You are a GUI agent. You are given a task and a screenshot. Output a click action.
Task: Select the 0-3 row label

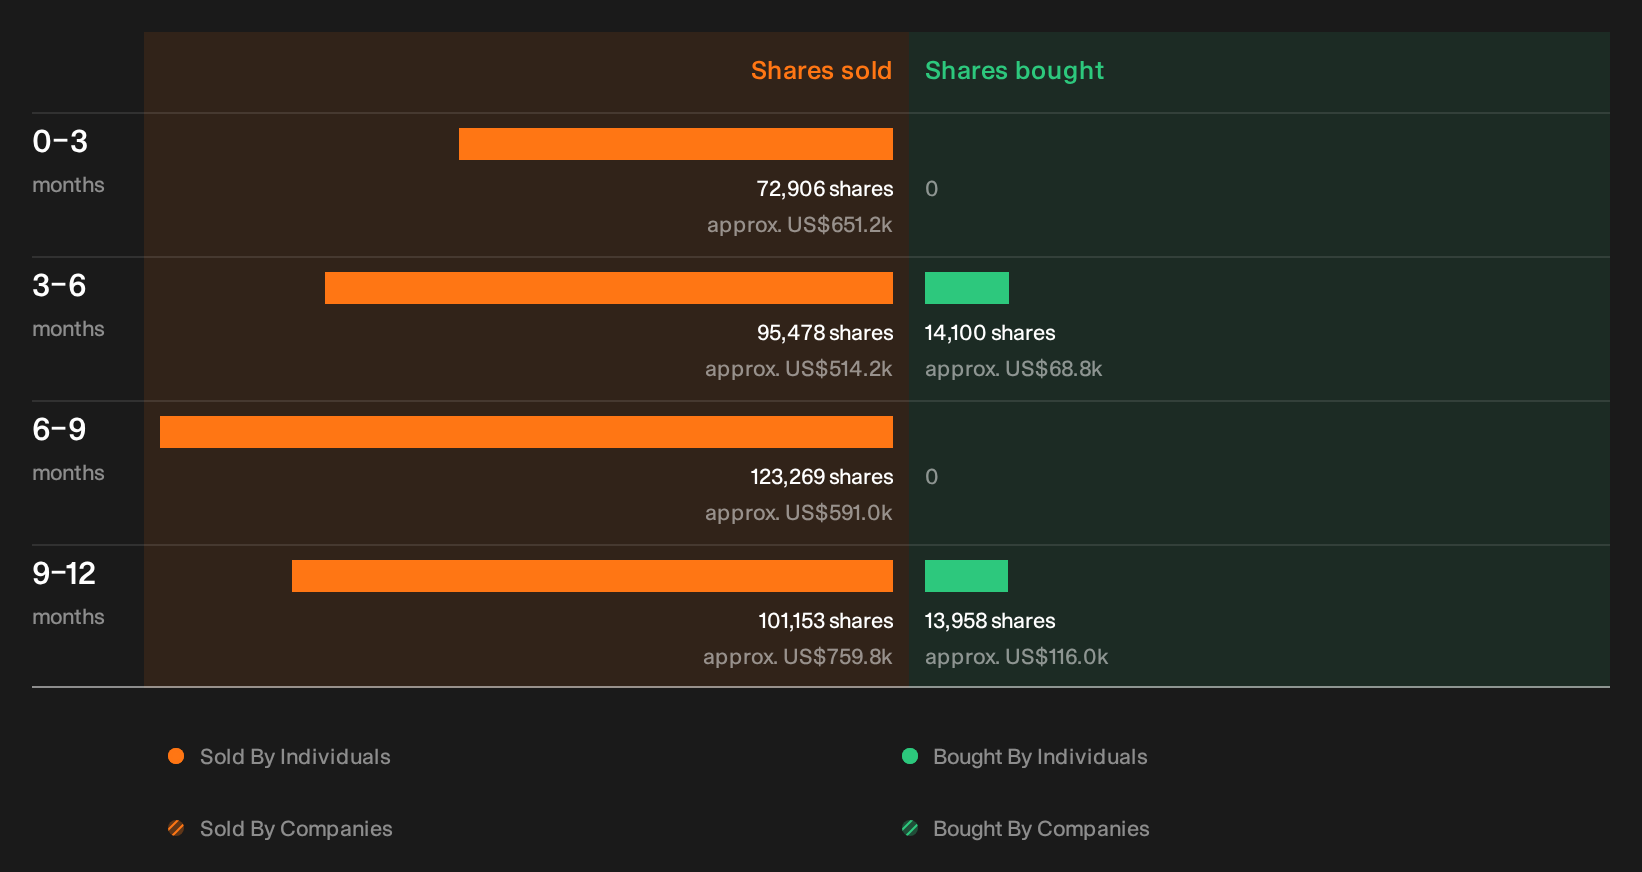click(60, 142)
